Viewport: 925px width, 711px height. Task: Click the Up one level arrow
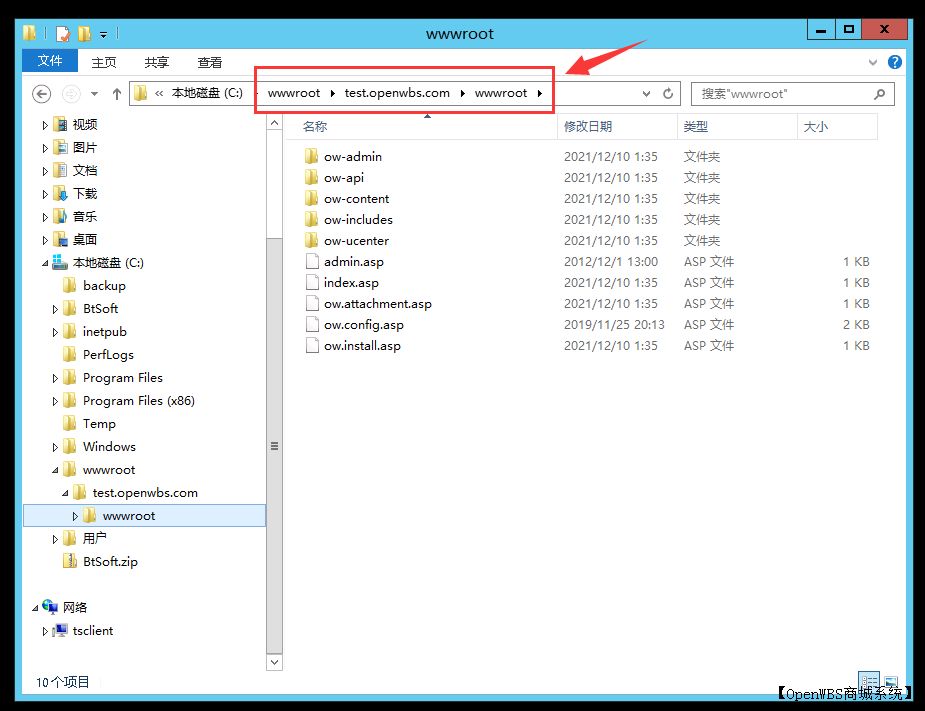tap(117, 94)
